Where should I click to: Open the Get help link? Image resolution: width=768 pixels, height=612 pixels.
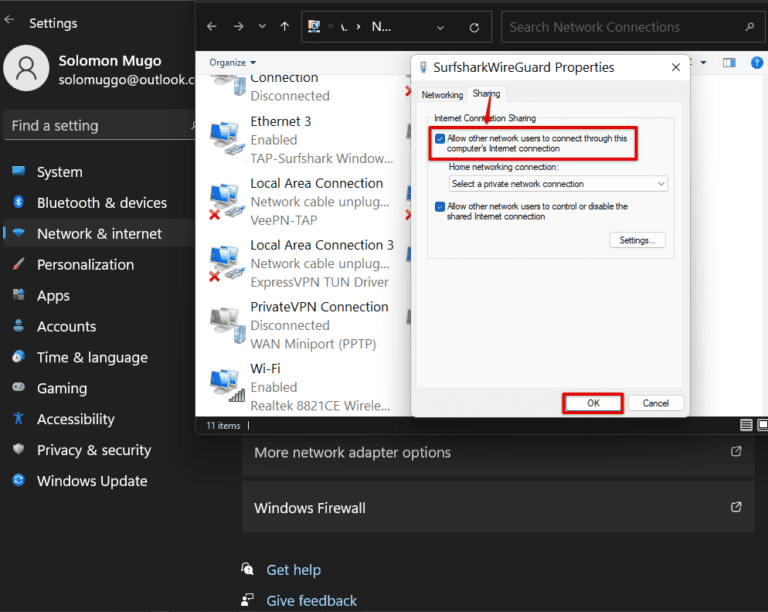tap(293, 570)
